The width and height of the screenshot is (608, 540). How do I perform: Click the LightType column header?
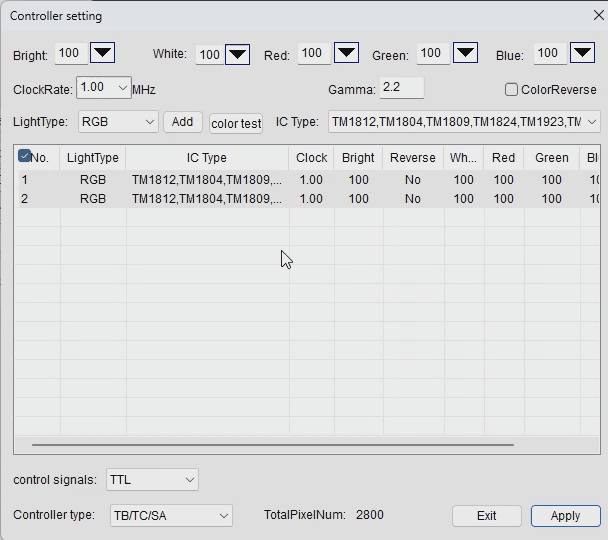(x=93, y=158)
